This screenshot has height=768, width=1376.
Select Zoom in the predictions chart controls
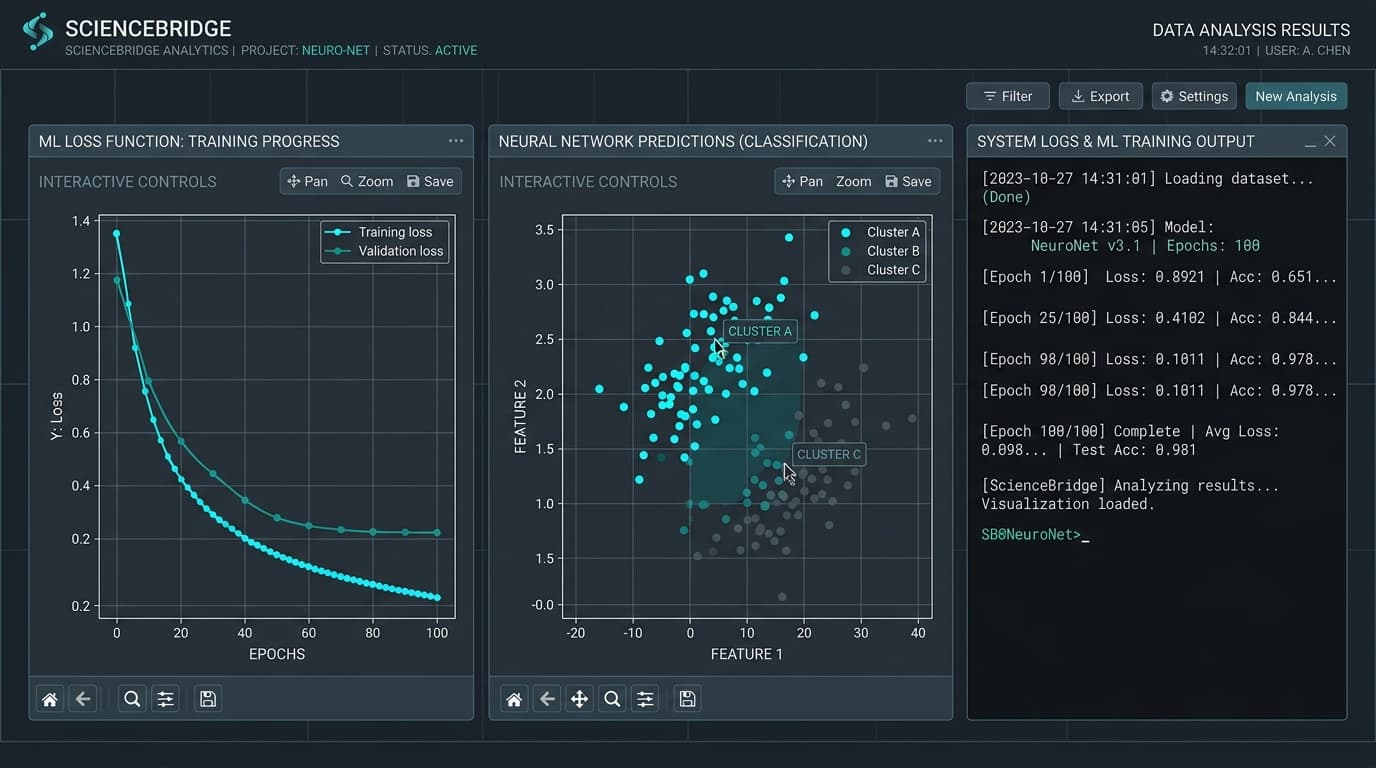tap(853, 181)
